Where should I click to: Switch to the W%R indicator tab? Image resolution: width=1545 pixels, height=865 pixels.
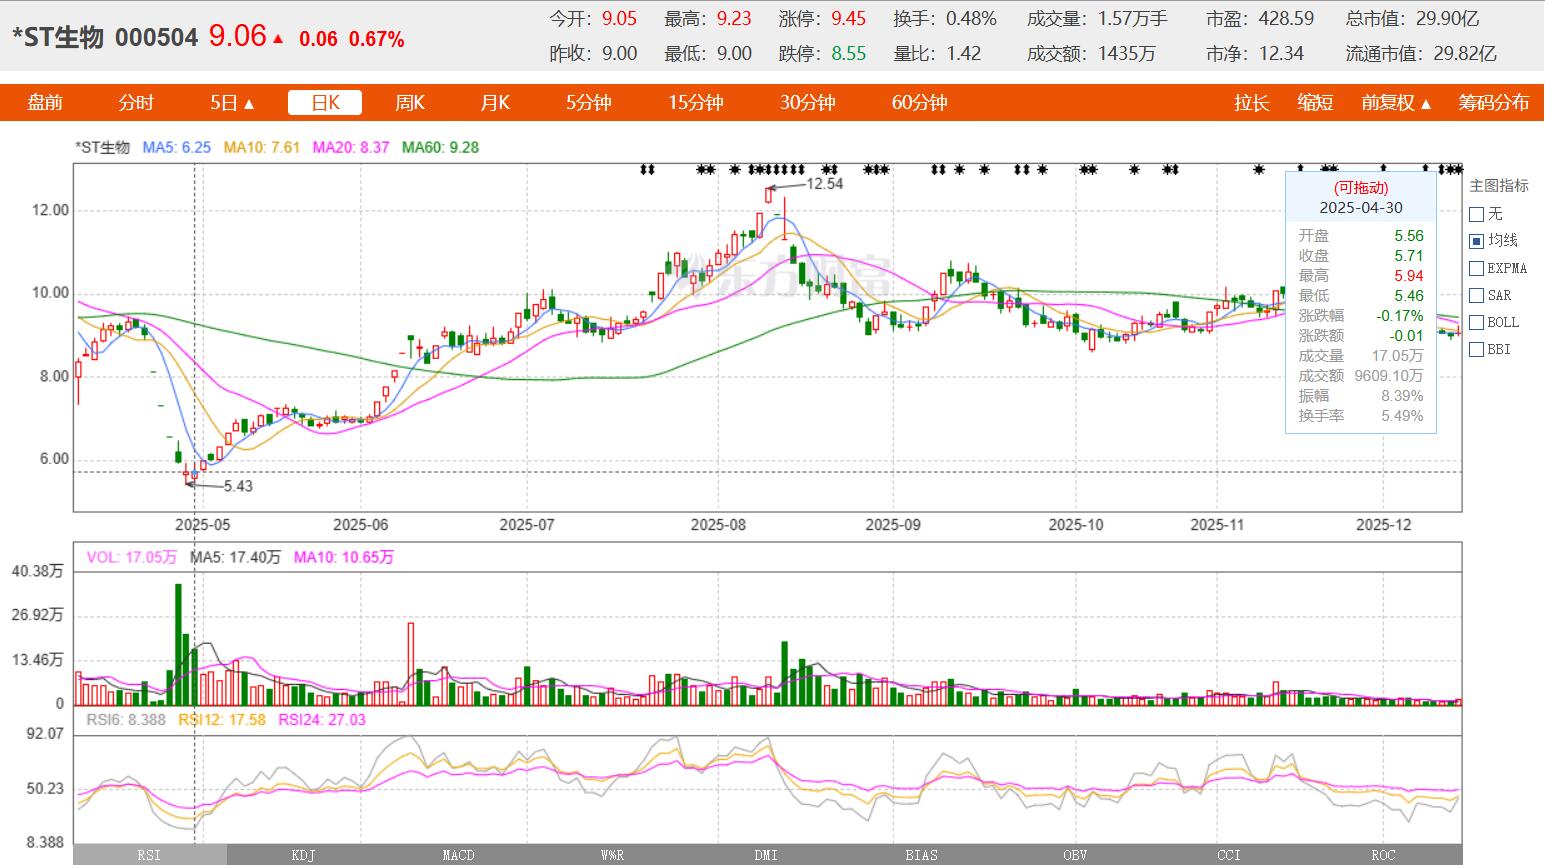[x=612, y=855]
